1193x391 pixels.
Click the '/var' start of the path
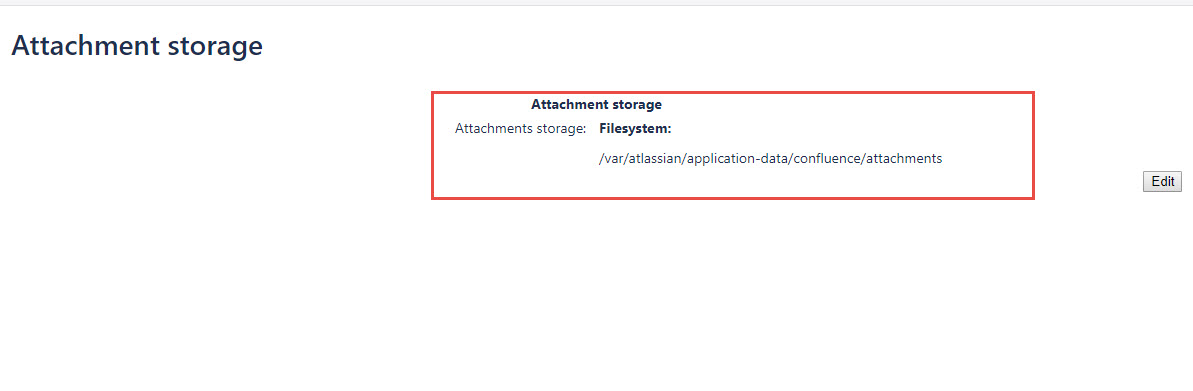[x=611, y=159]
